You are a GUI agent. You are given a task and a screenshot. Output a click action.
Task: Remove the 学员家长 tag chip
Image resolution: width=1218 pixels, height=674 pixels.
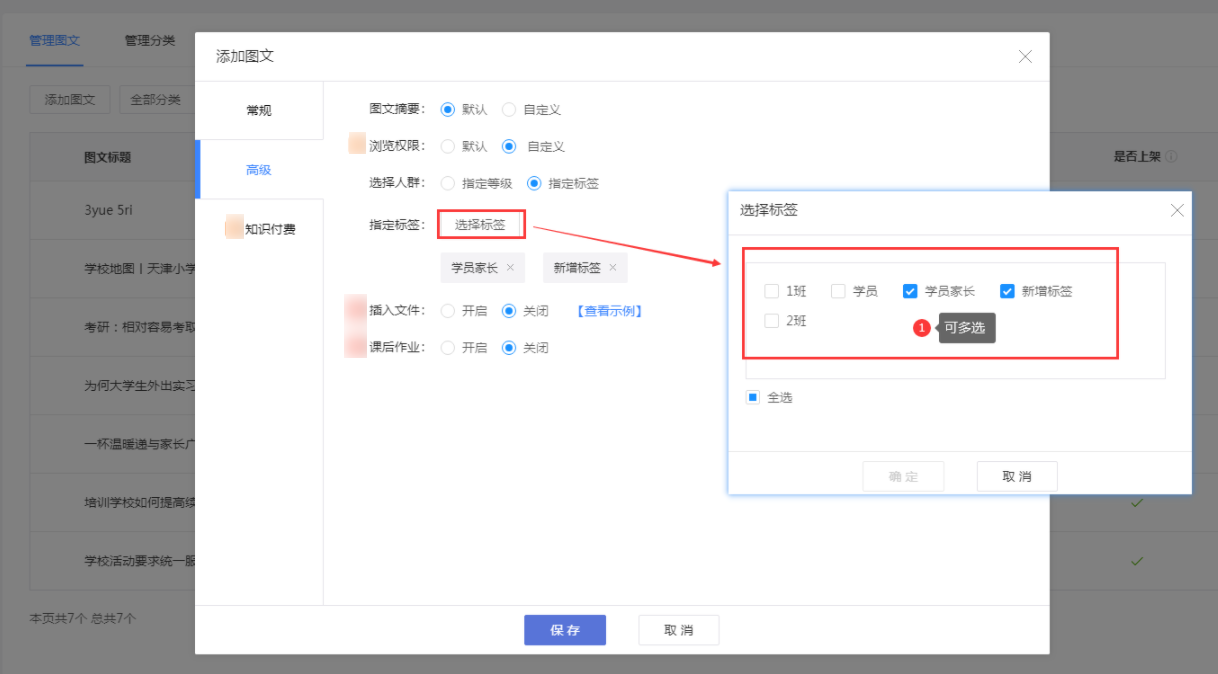510,268
